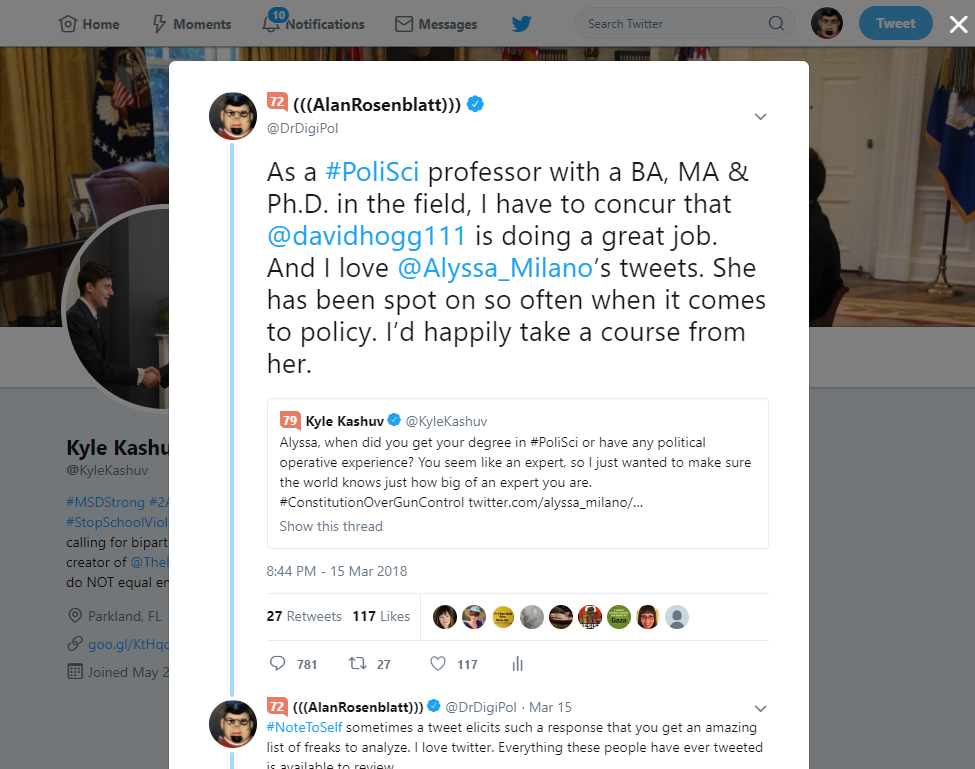The width and height of the screenshot is (975, 769).
Task: Close the tweet overlay with X
Action: coord(958,24)
